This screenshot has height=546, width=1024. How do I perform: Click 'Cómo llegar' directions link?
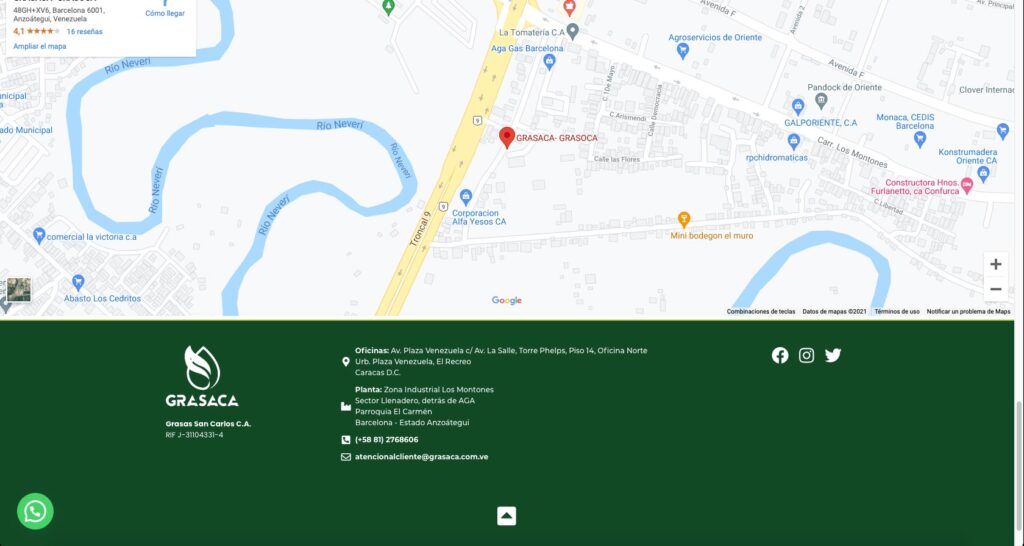click(x=165, y=13)
